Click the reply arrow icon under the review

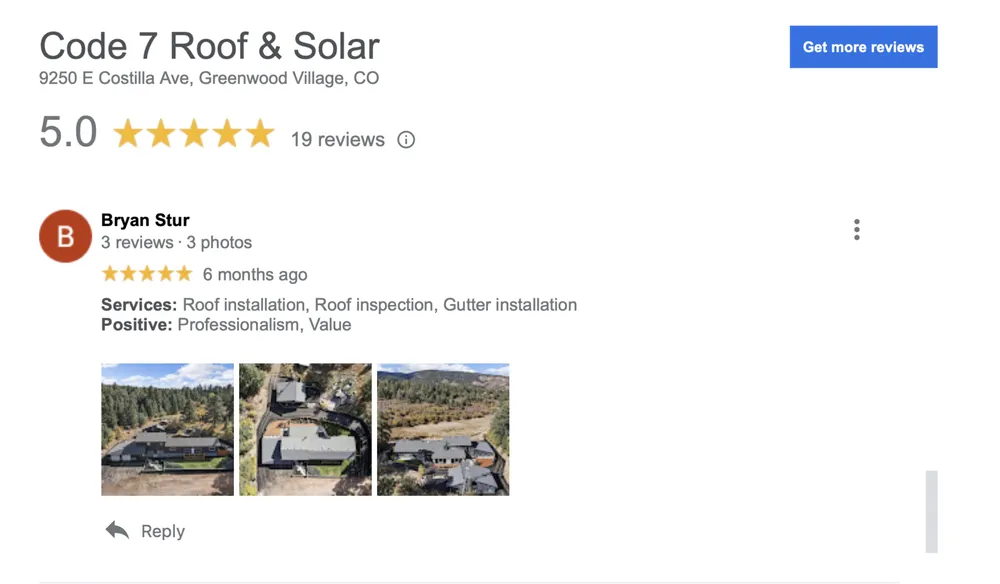point(116,530)
